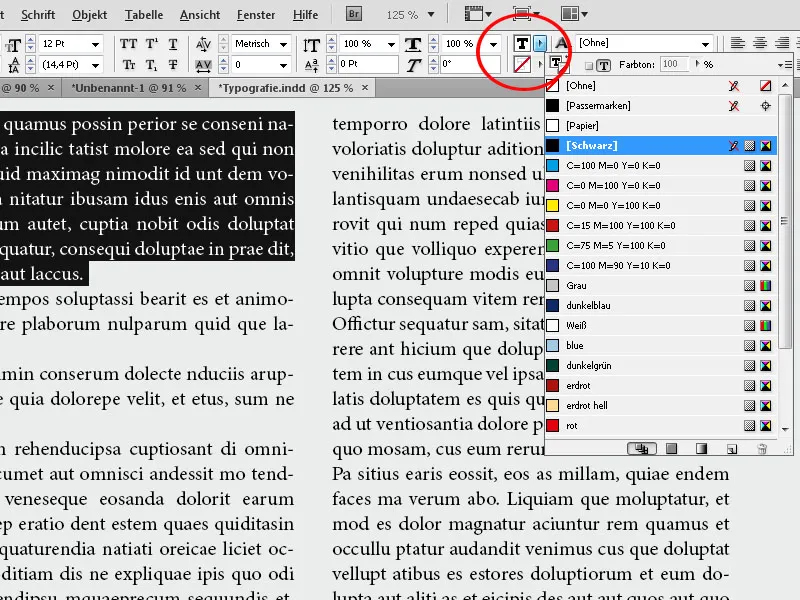
Task: Open character style [Ohne] dropdown
Action: point(705,44)
